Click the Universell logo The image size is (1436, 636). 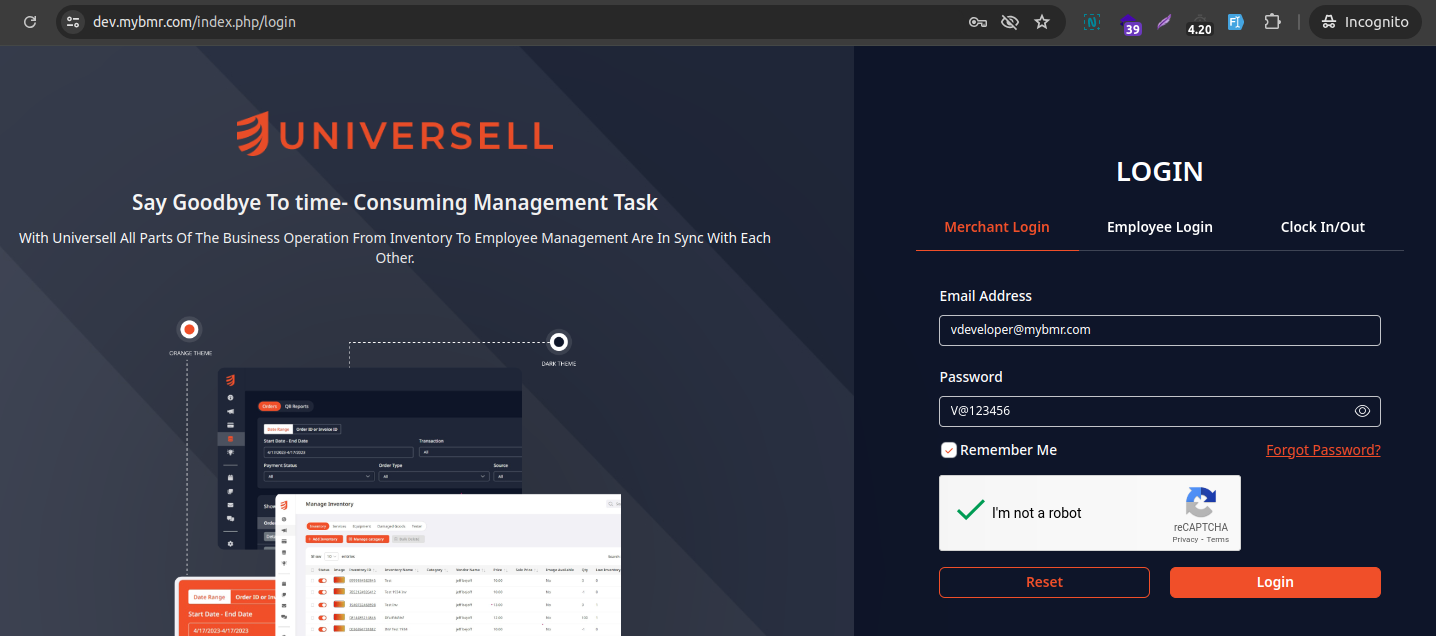point(395,135)
